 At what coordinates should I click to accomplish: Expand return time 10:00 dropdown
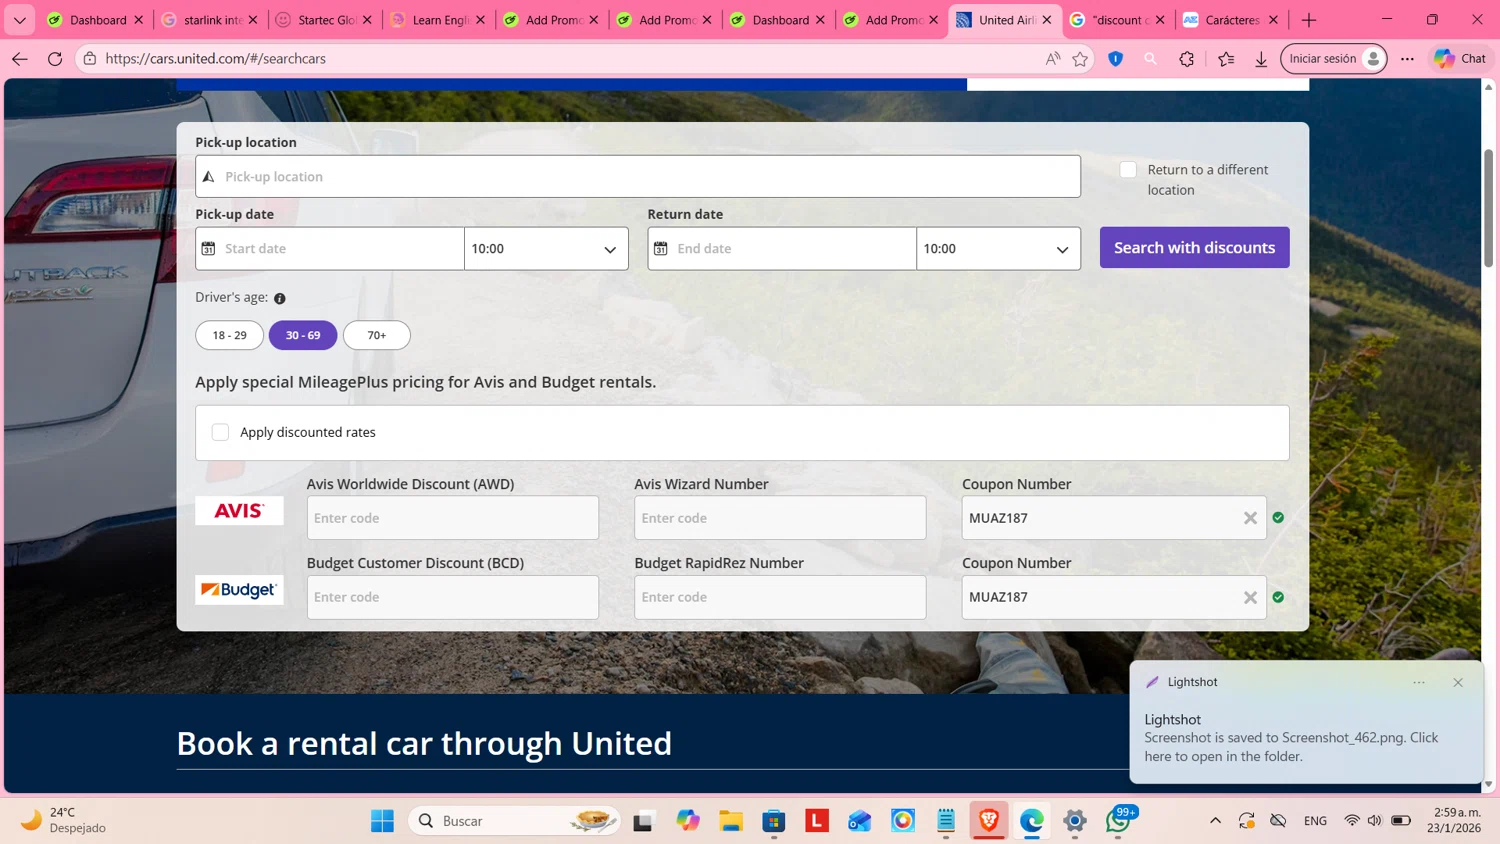[x=998, y=248]
